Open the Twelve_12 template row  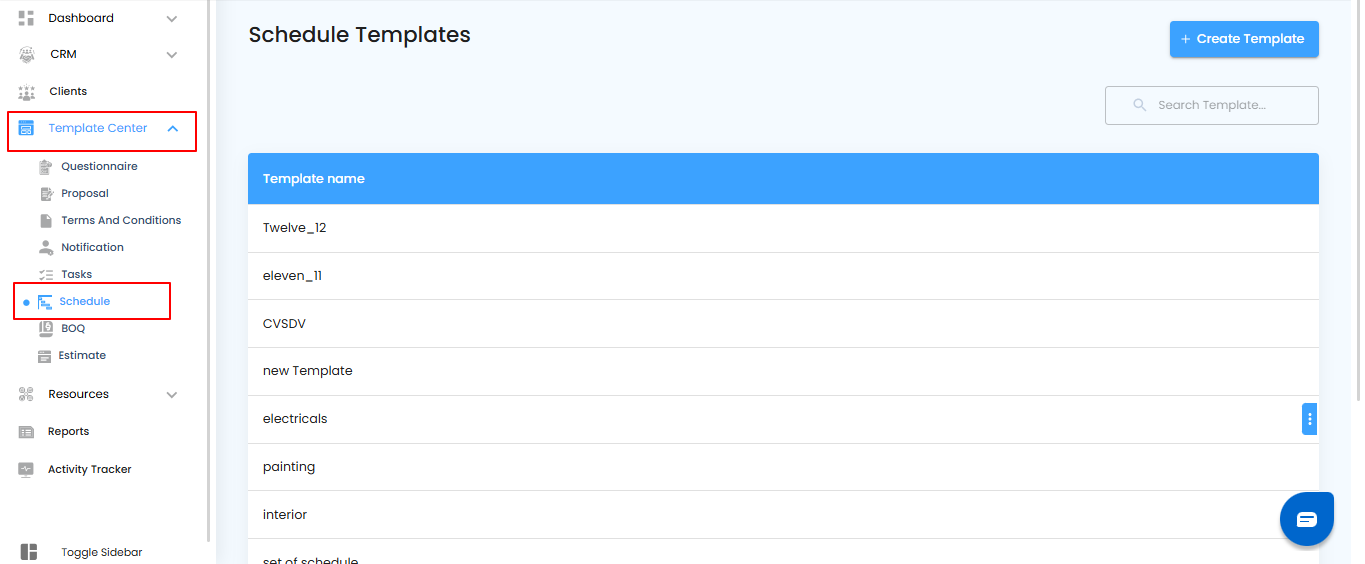[295, 228]
